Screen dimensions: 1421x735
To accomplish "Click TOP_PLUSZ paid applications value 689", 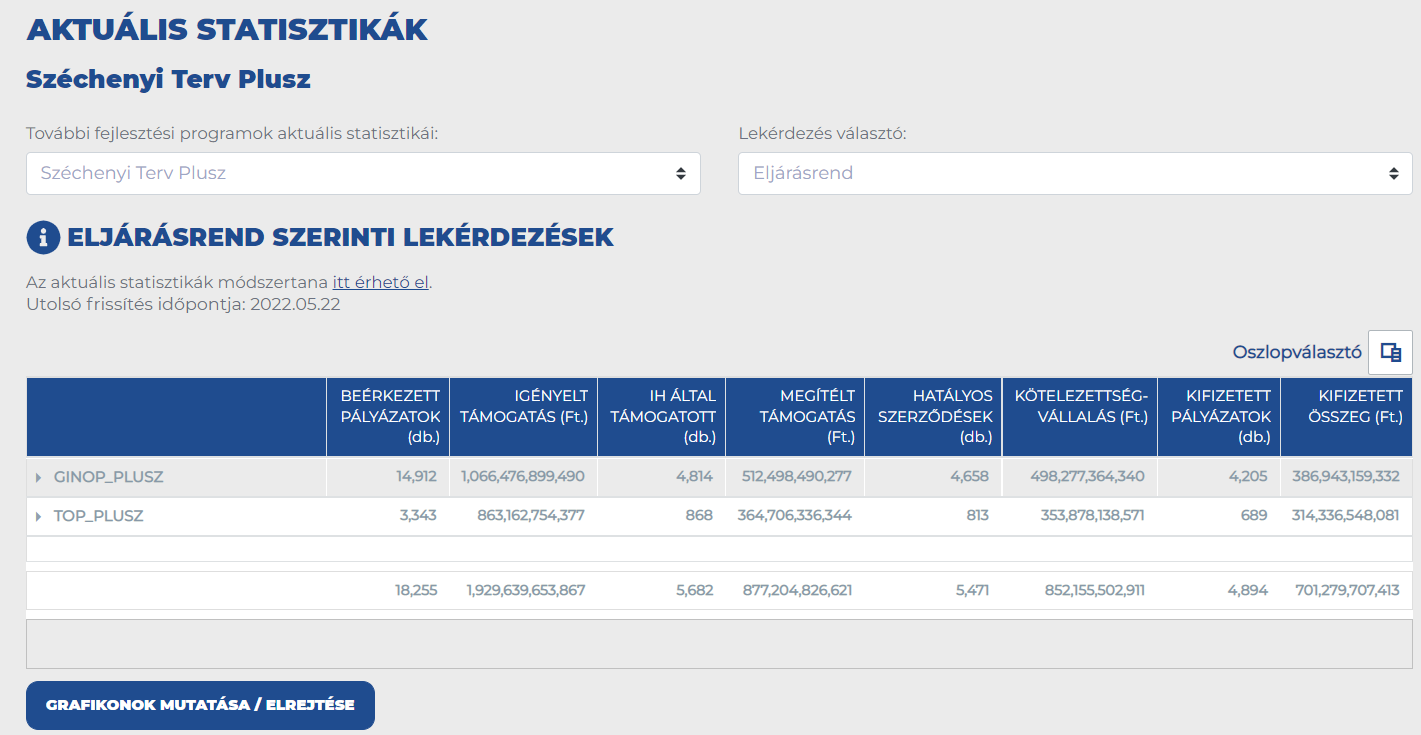I will (x=1254, y=516).
